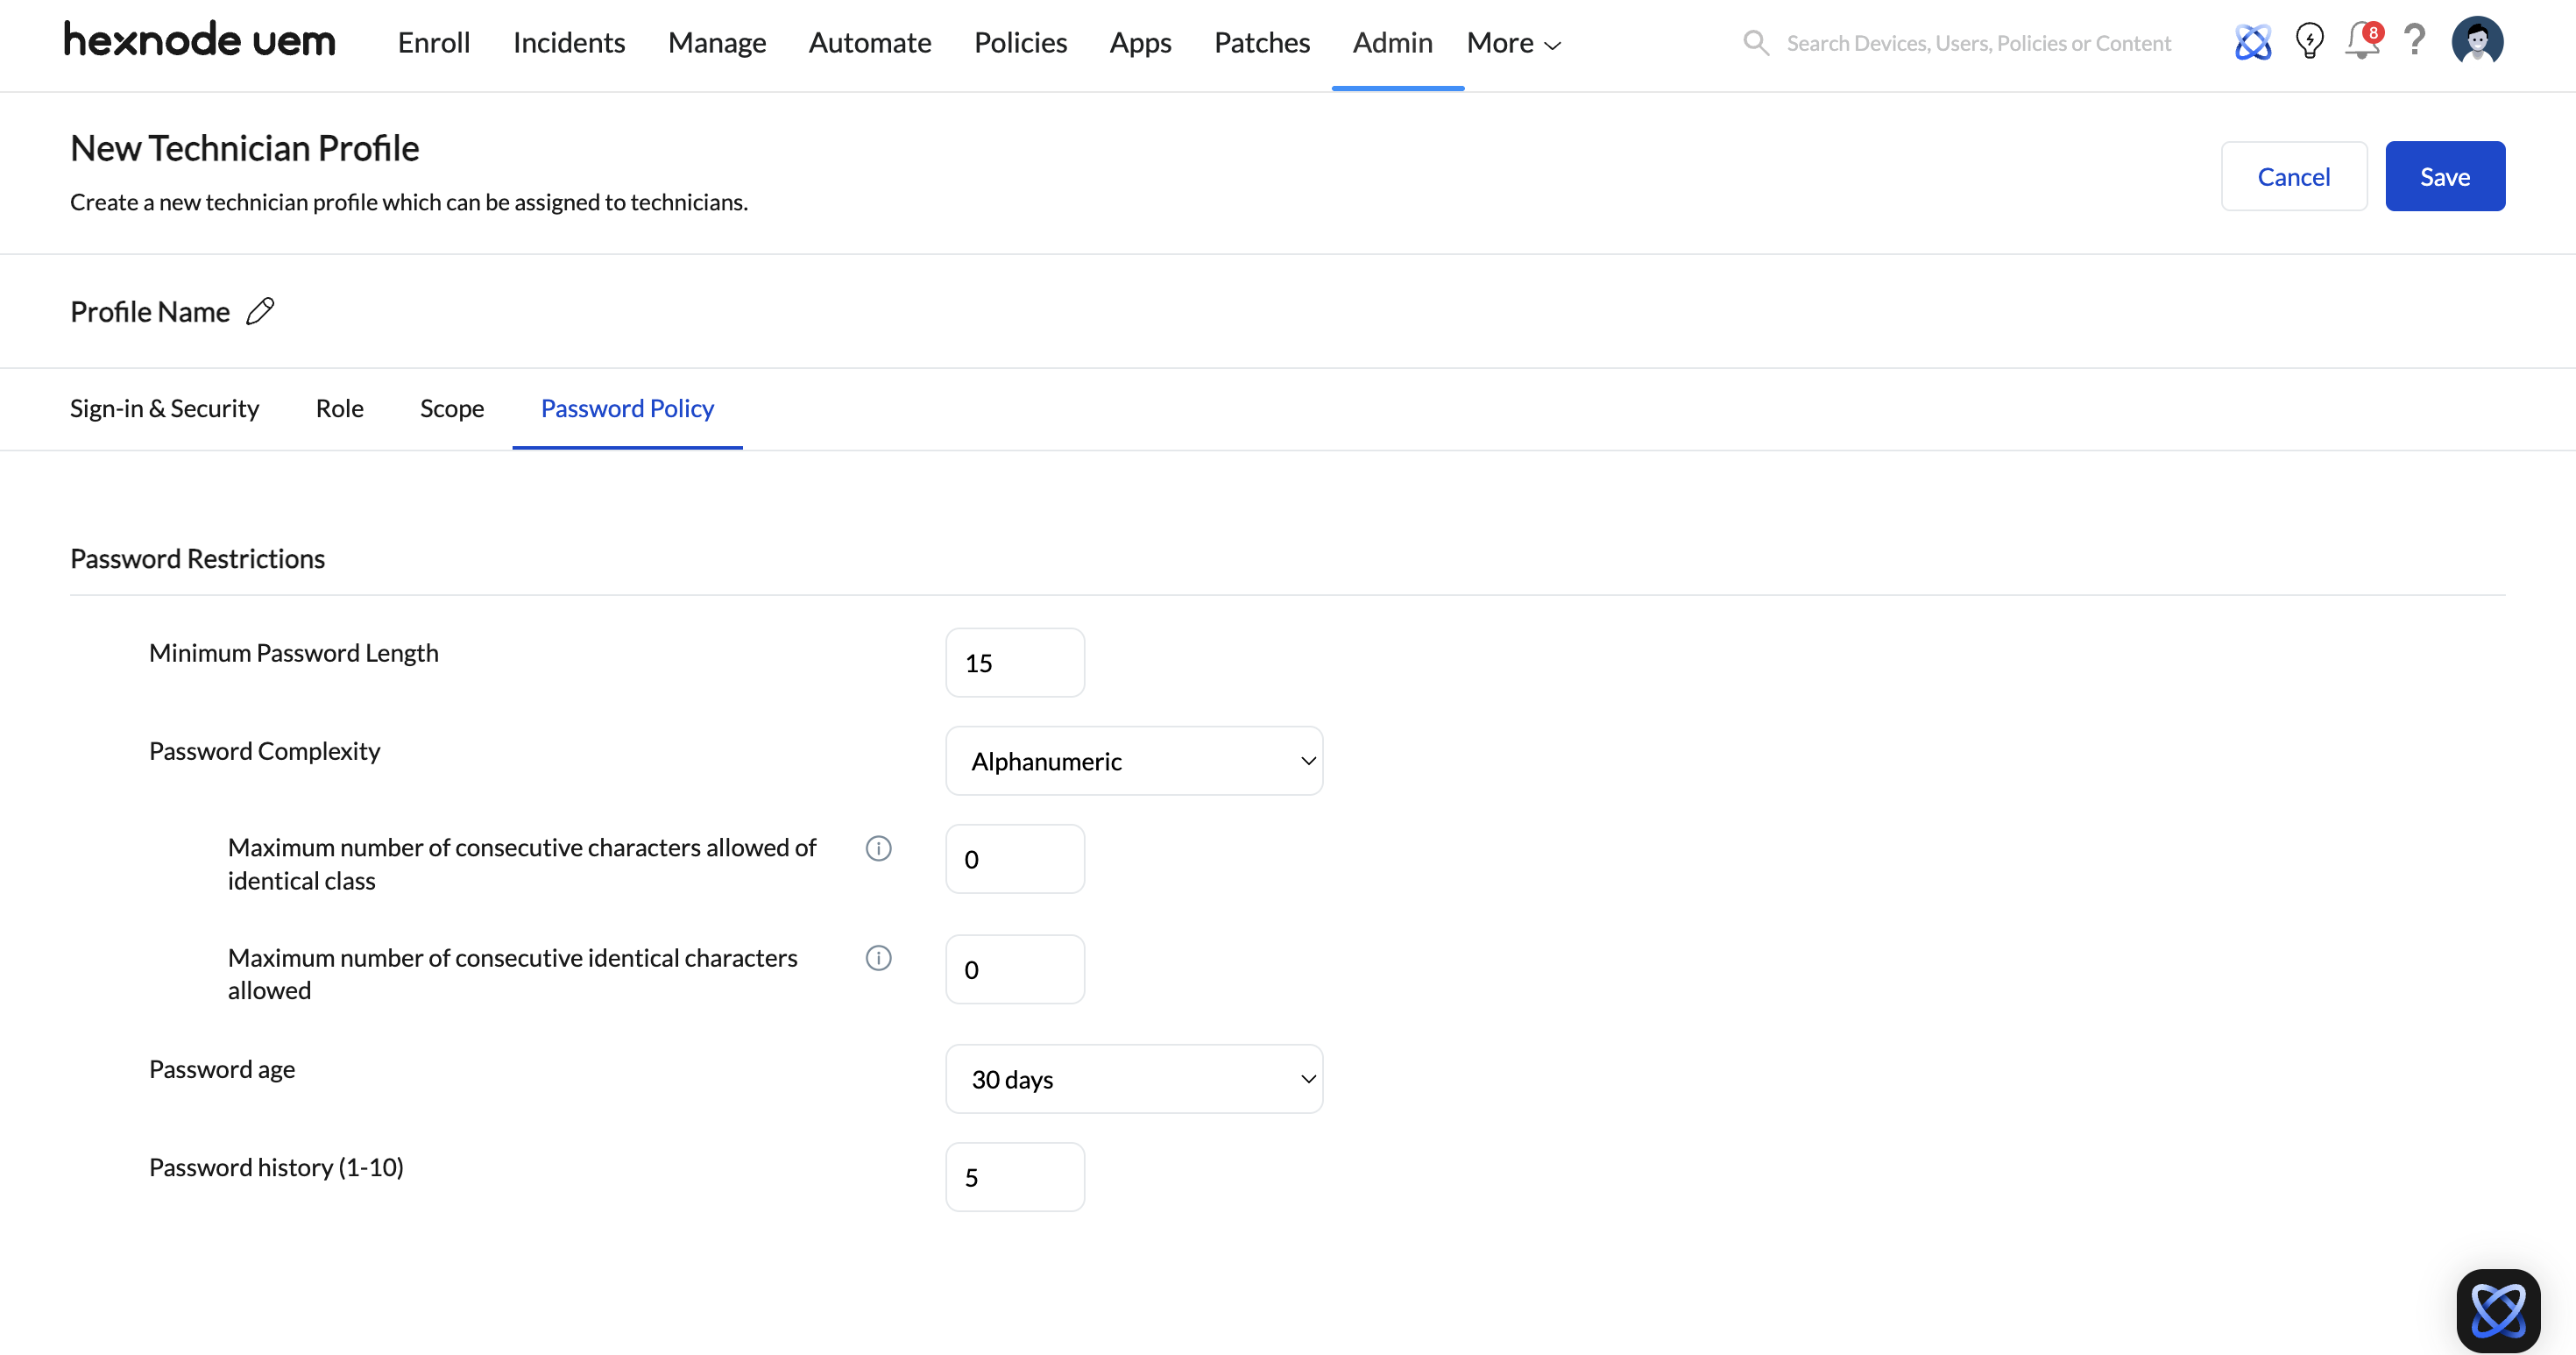Open the Hexnode Genie icon in header
The height and width of the screenshot is (1355, 2576).
2253,42
